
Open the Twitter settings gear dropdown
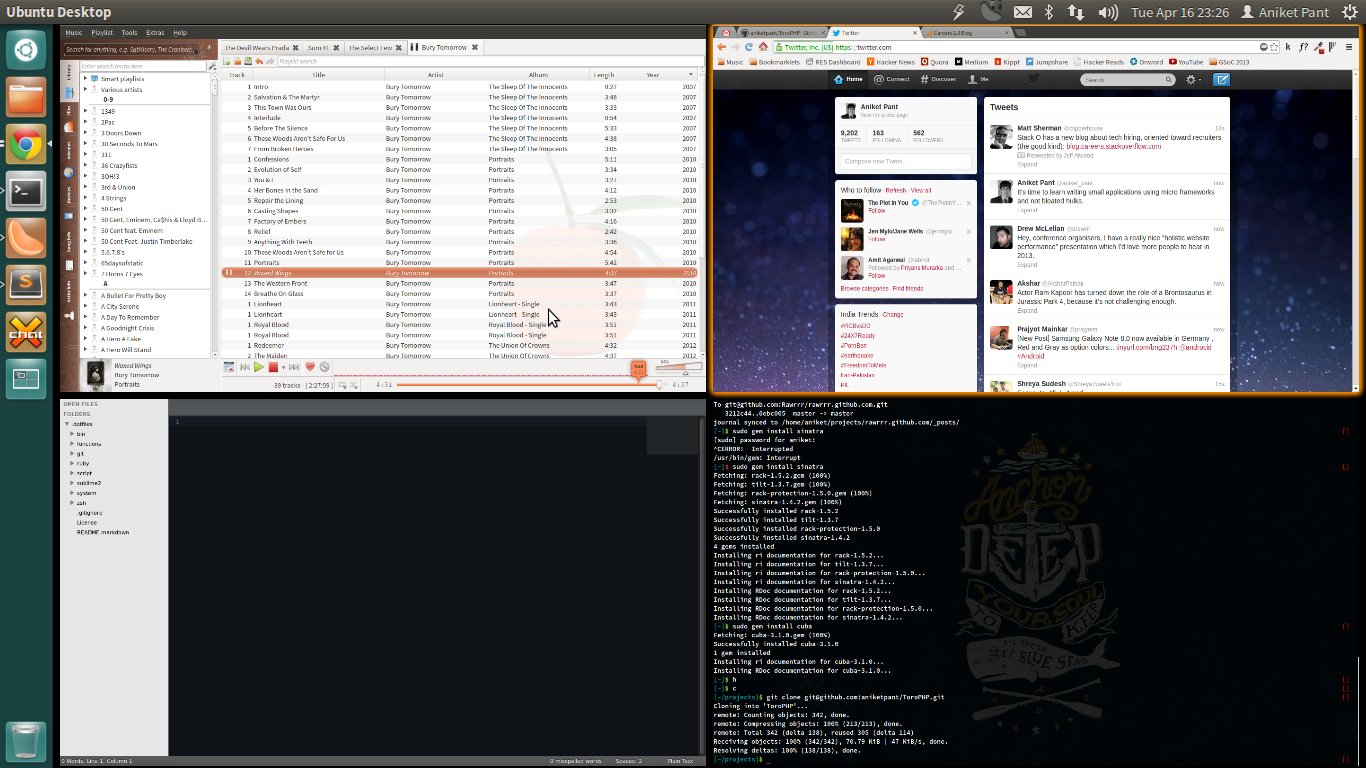1193,79
